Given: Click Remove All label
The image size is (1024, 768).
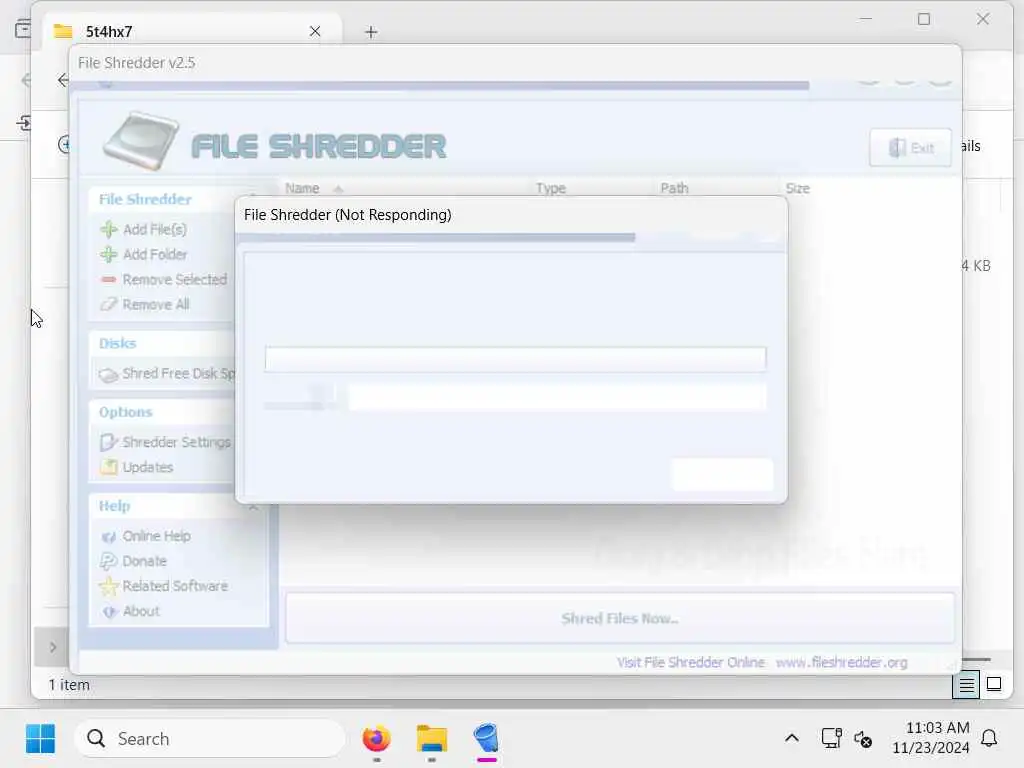Looking at the screenshot, I should tap(155, 304).
